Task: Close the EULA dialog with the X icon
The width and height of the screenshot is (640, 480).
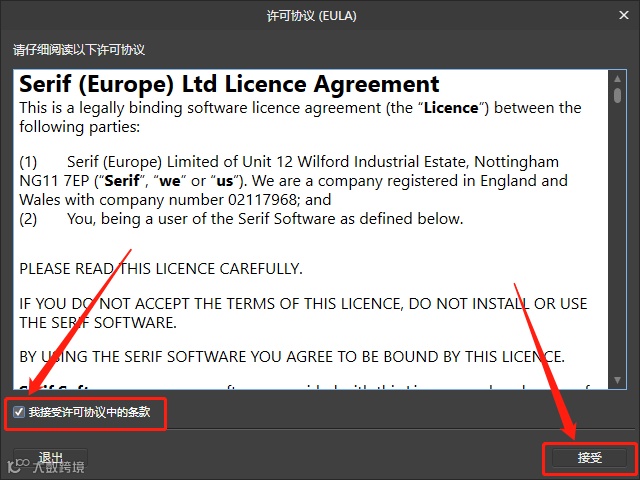Action: click(x=623, y=15)
